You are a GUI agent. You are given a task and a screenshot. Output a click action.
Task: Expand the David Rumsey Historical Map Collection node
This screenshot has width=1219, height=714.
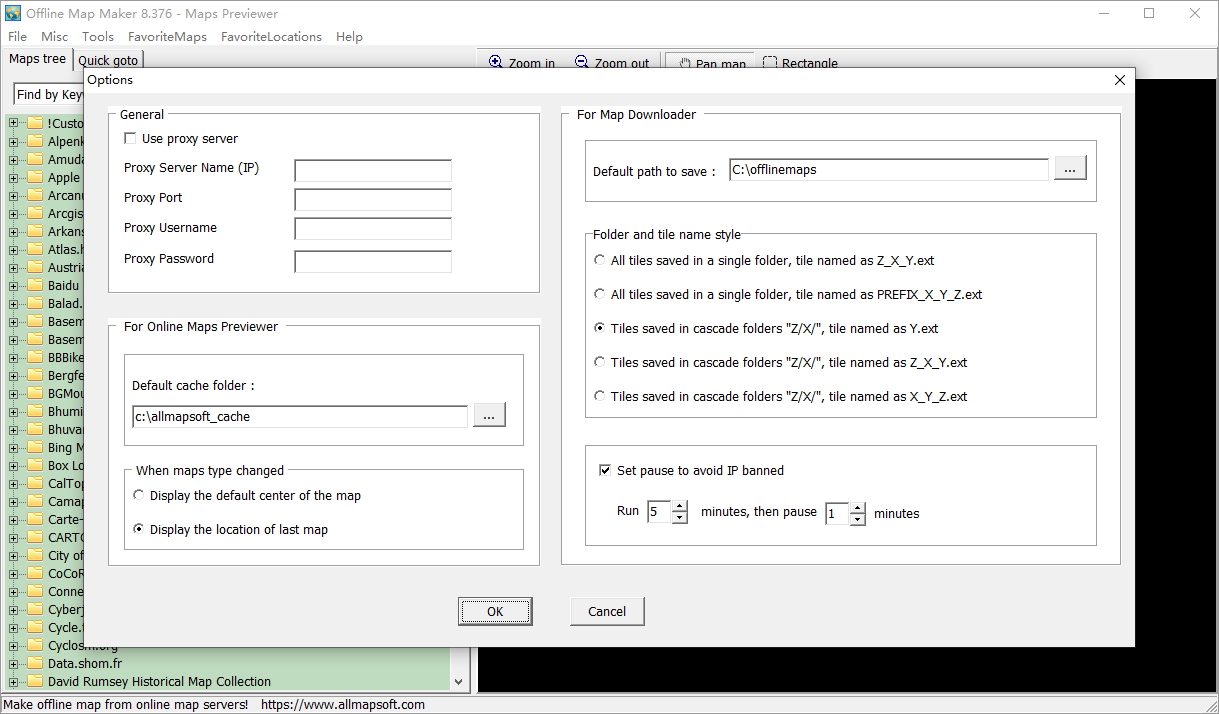(14, 681)
